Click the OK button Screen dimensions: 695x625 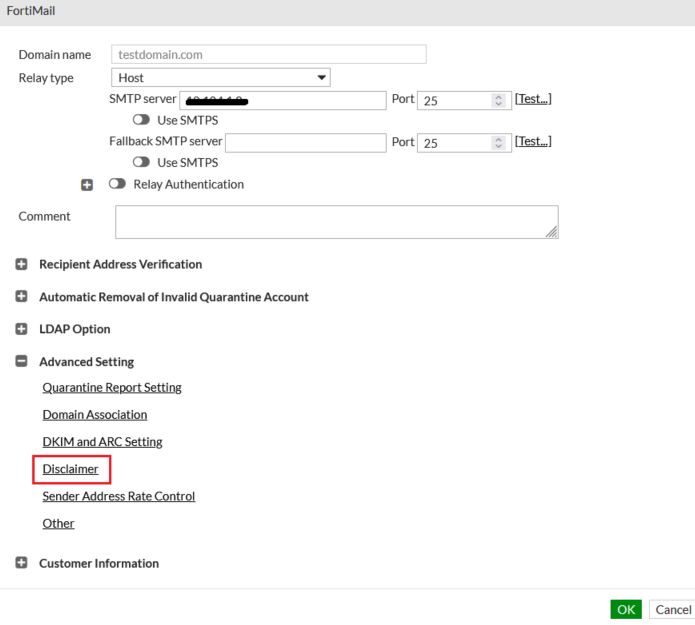(626, 609)
